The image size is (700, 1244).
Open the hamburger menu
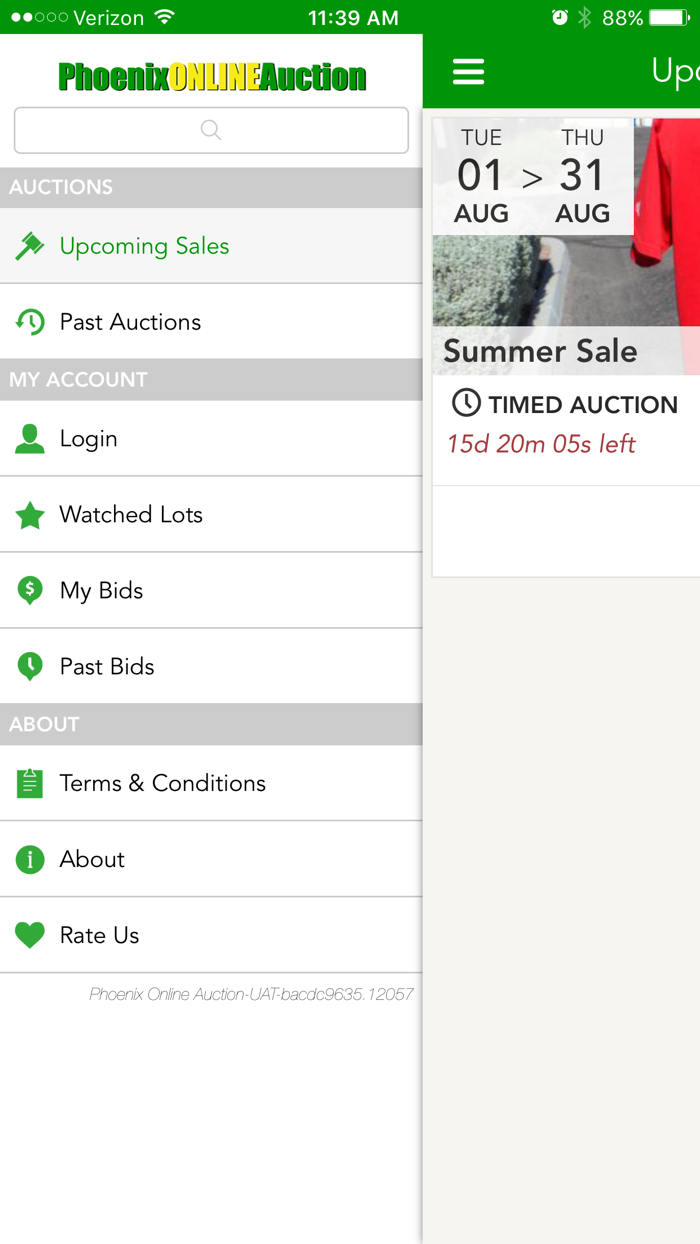click(468, 70)
